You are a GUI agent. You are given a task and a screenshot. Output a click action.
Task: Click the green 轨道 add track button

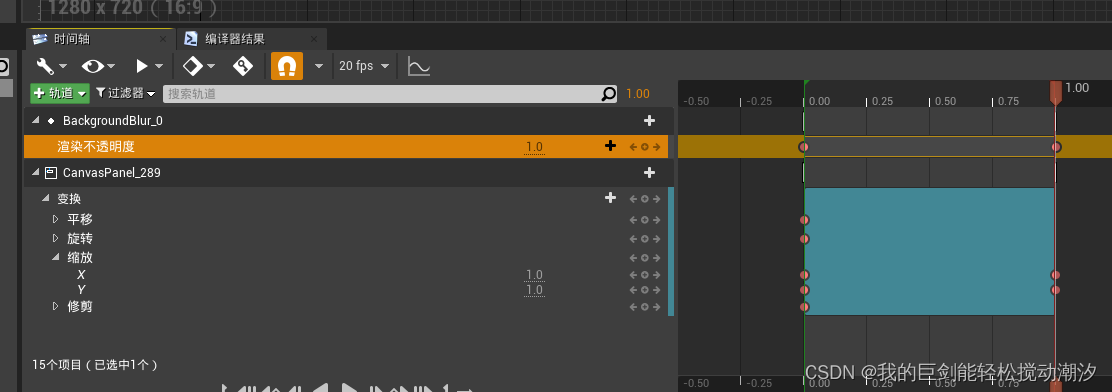pyautogui.click(x=60, y=93)
